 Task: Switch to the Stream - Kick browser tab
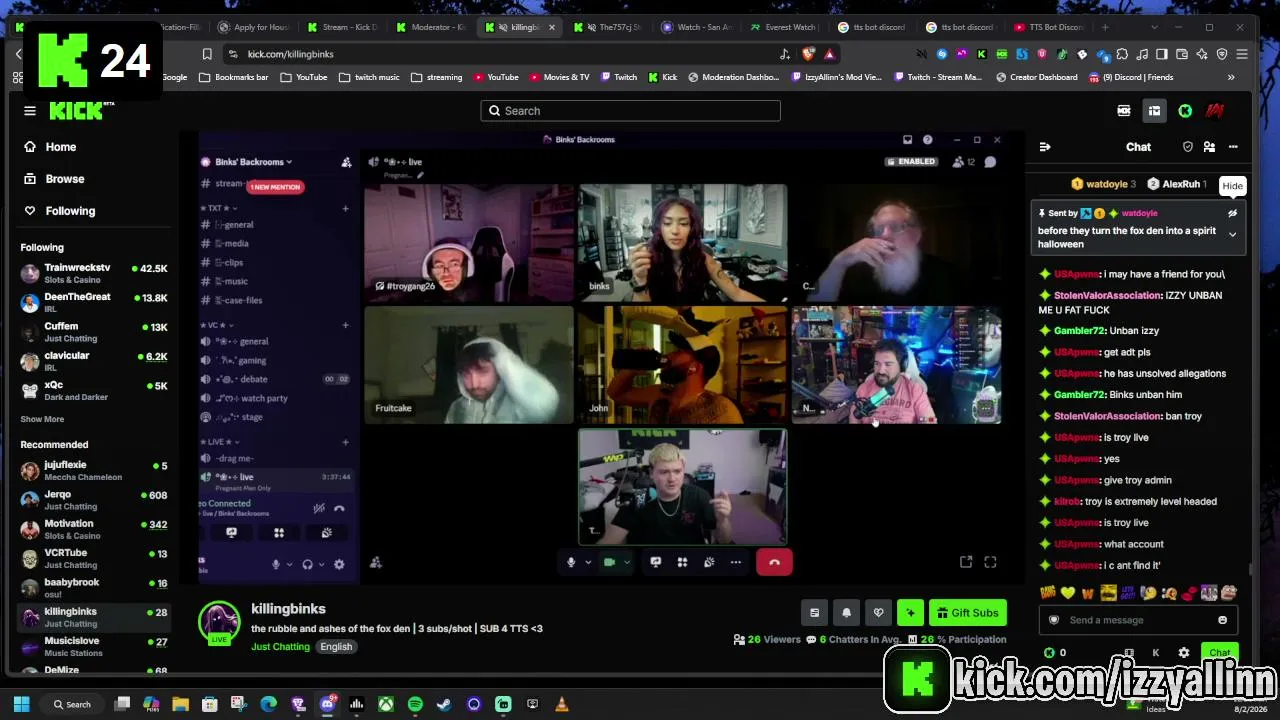[x=343, y=27]
